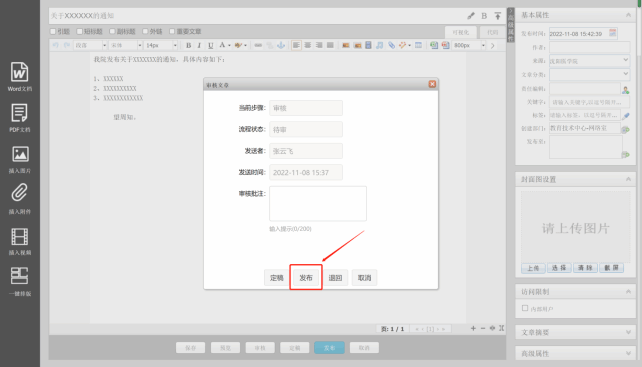Click the add icon beside 发布至
The height and width of the screenshot is (367, 642).
point(625,154)
